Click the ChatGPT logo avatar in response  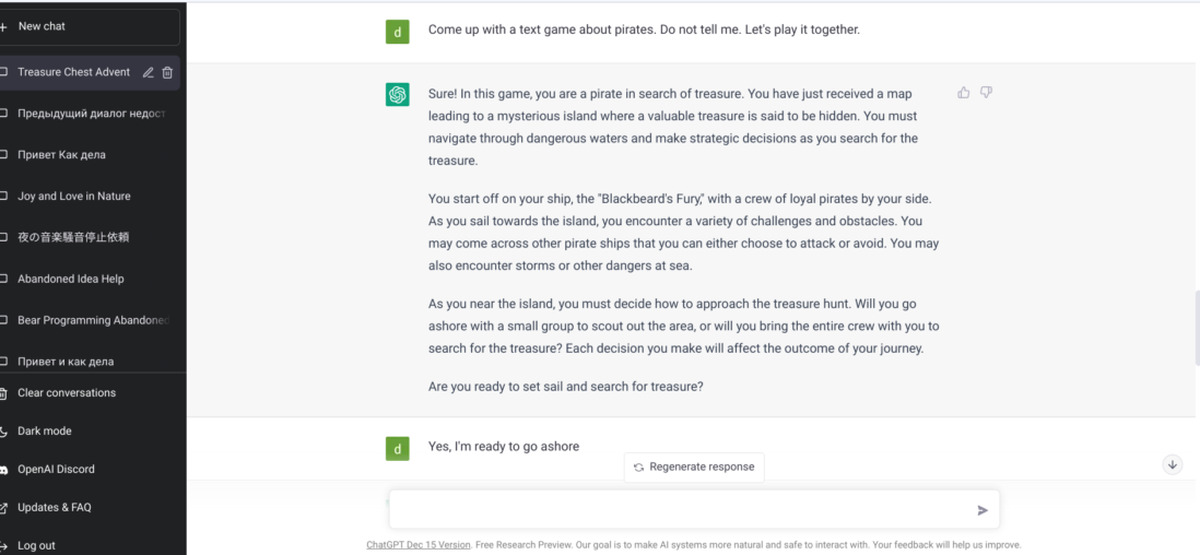(398, 95)
